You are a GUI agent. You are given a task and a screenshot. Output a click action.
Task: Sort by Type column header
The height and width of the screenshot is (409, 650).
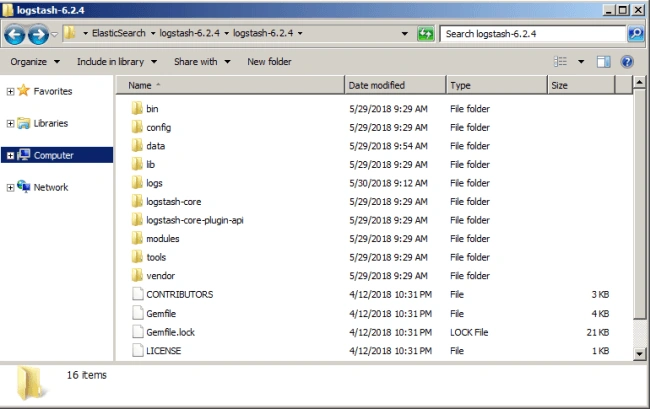pos(497,85)
